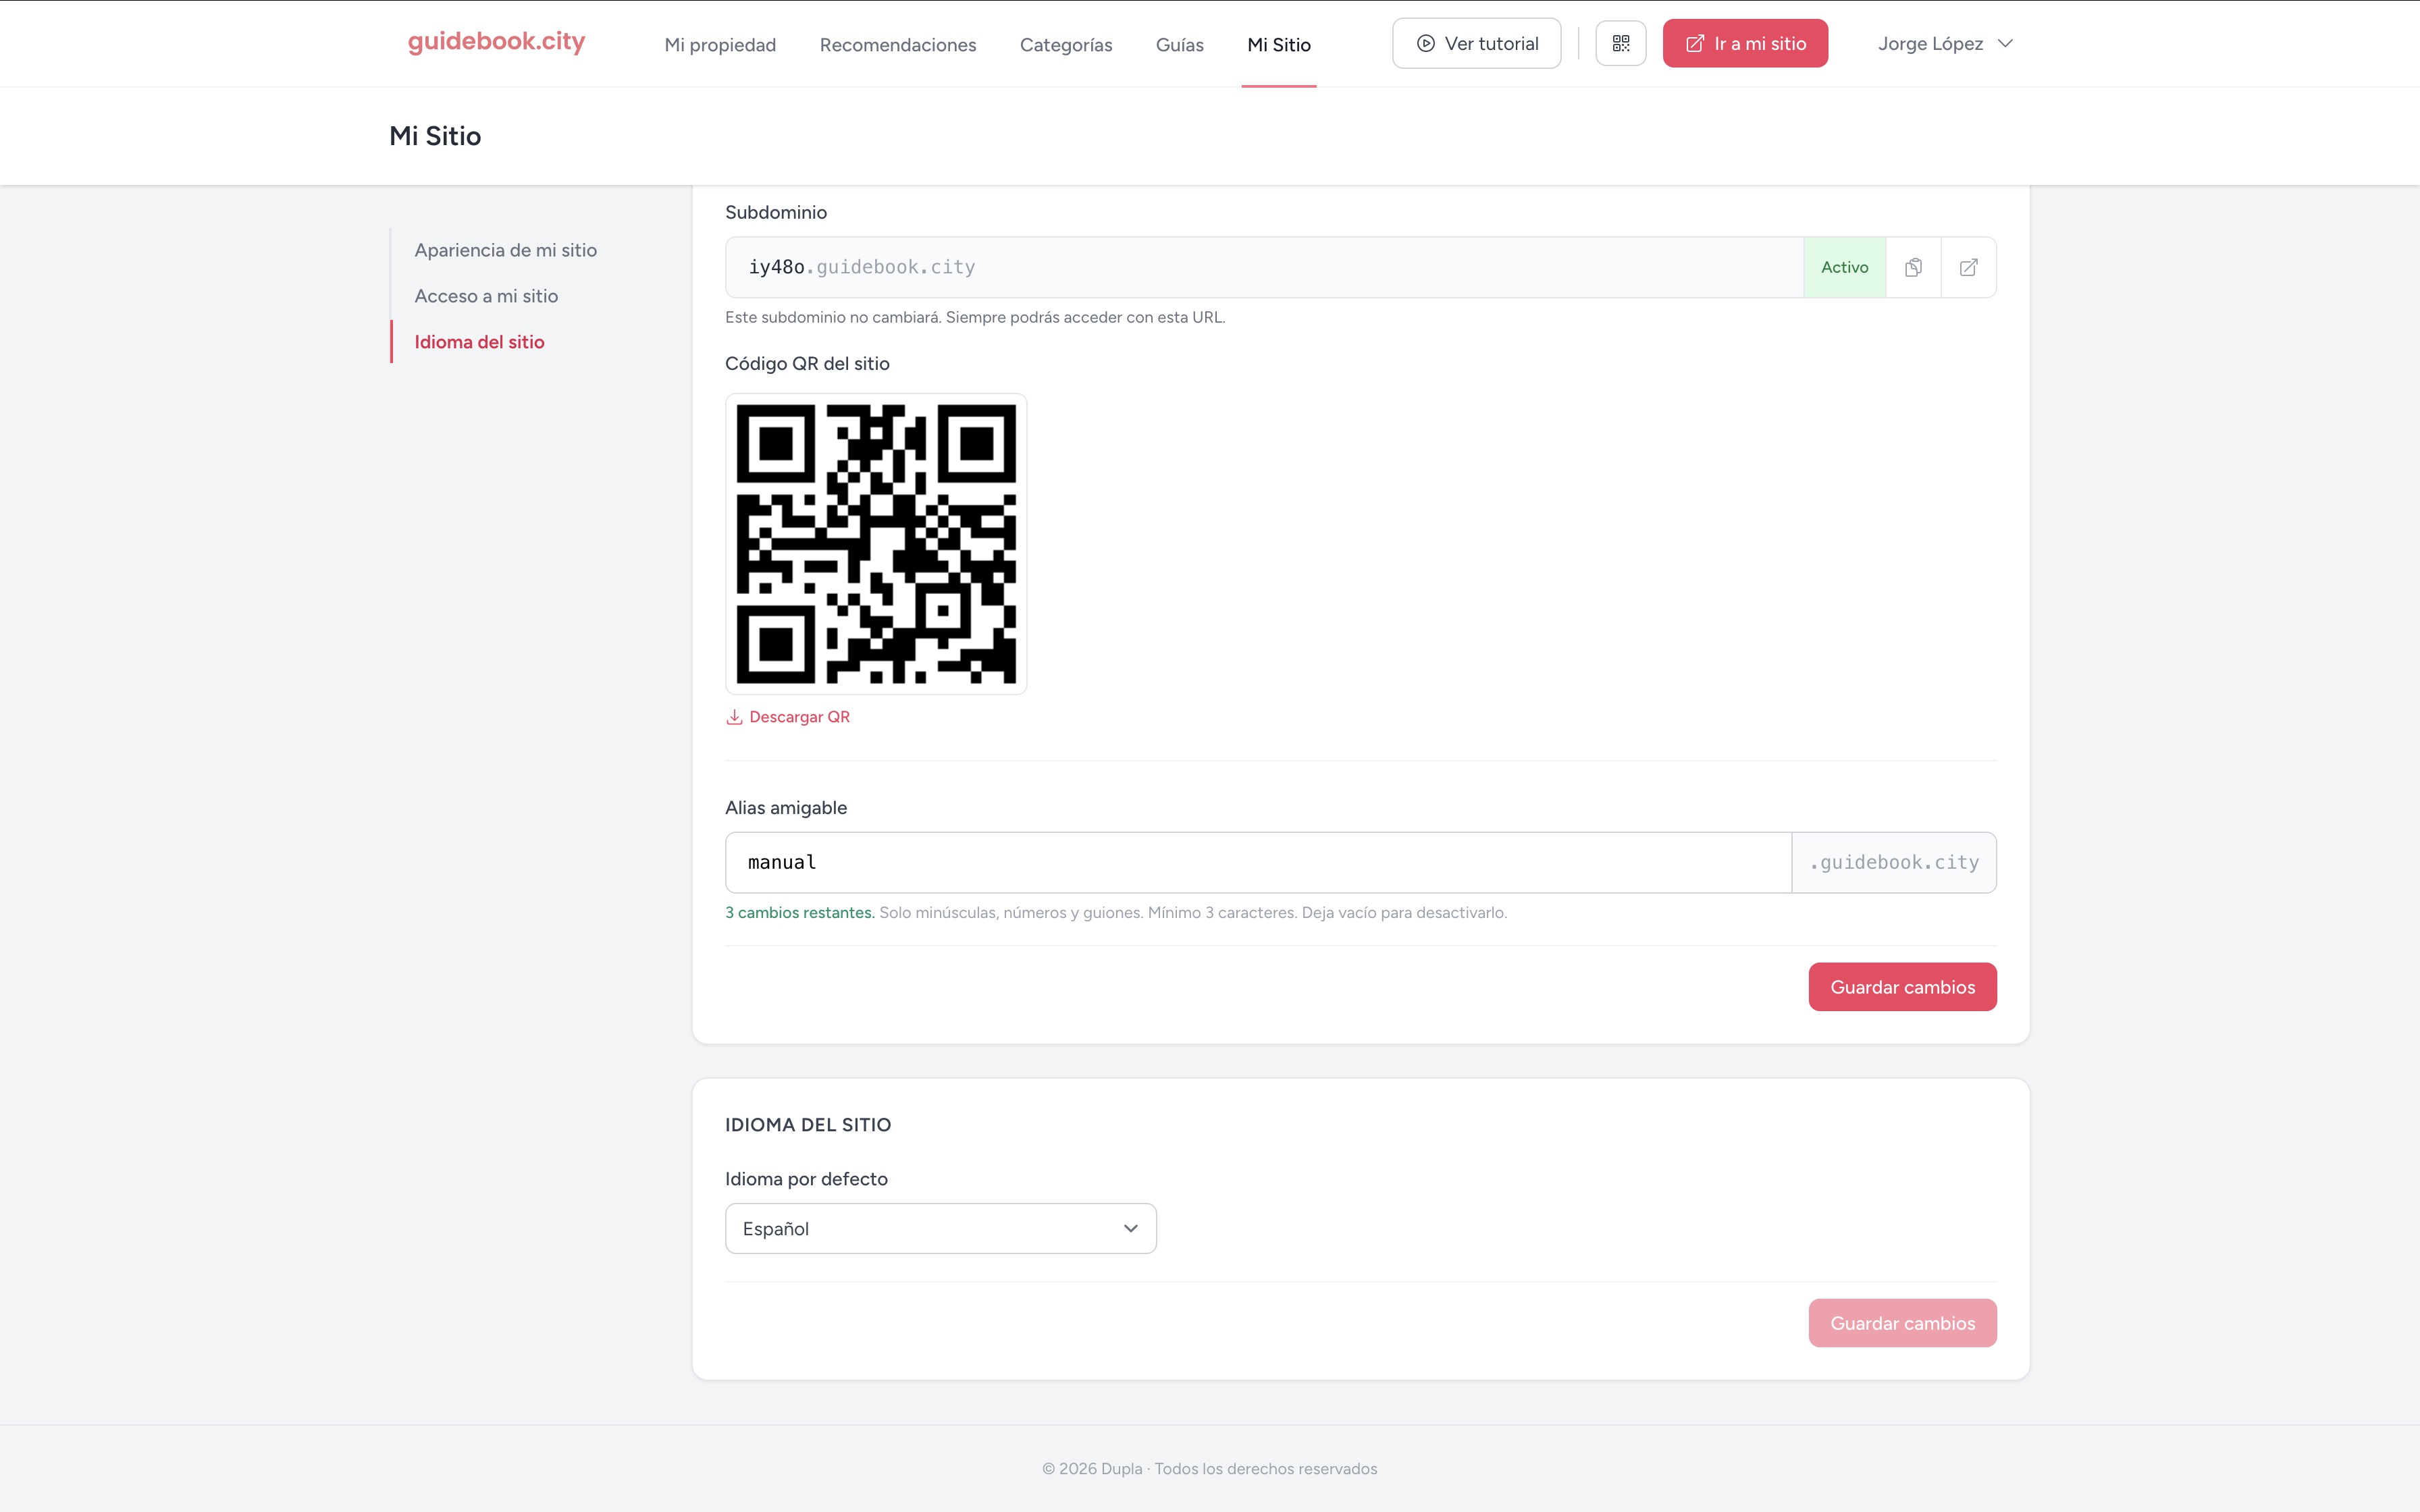Go to Recomendaciones section
This screenshot has width=2420, height=1512.
click(898, 44)
